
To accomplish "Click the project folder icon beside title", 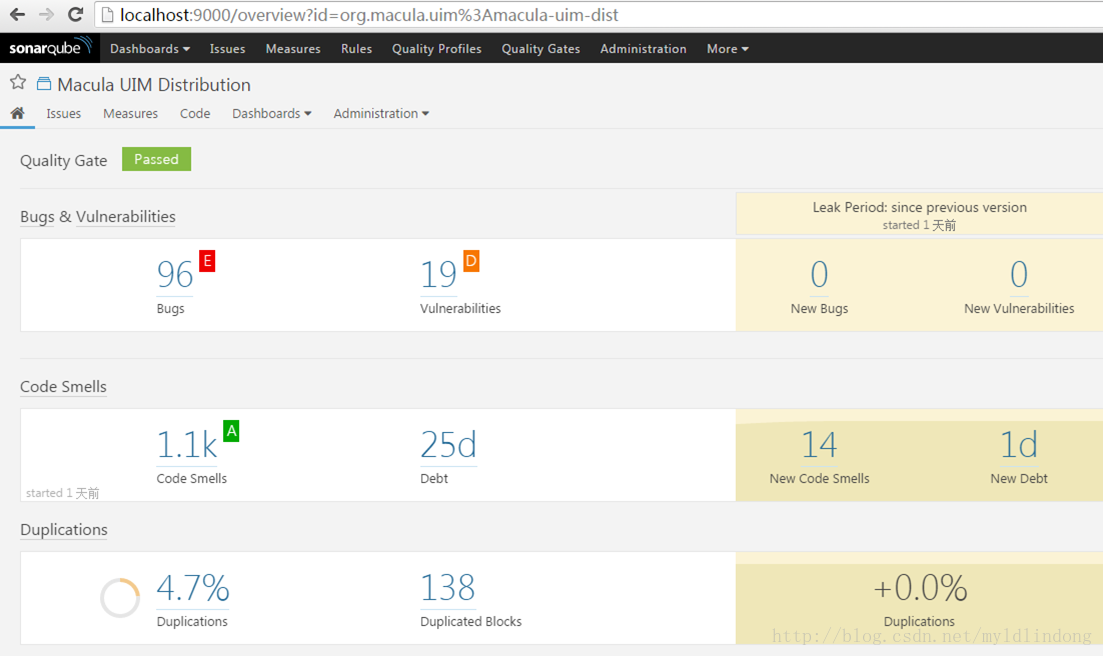I will [44, 84].
